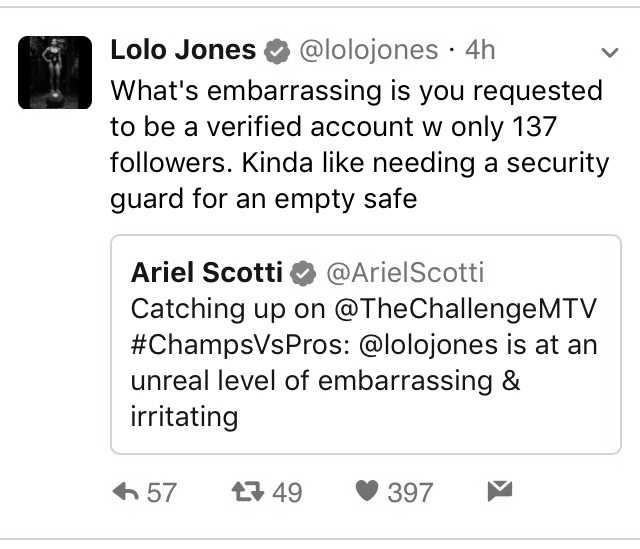The width and height of the screenshot is (640, 549).
Task: Retweet using the retweet arrows icon
Action: point(248,491)
